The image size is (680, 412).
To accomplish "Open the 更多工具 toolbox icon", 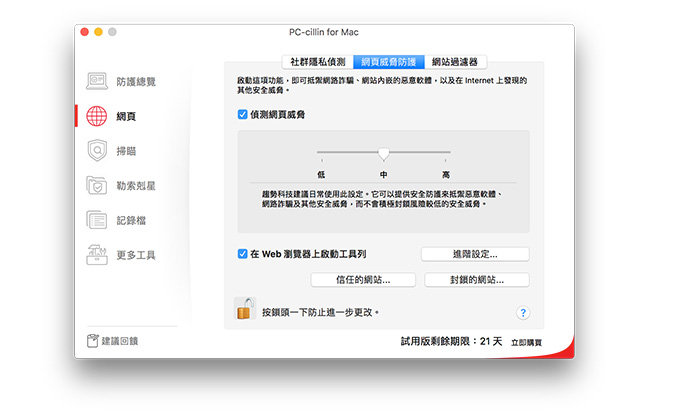I will coord(97,254).
